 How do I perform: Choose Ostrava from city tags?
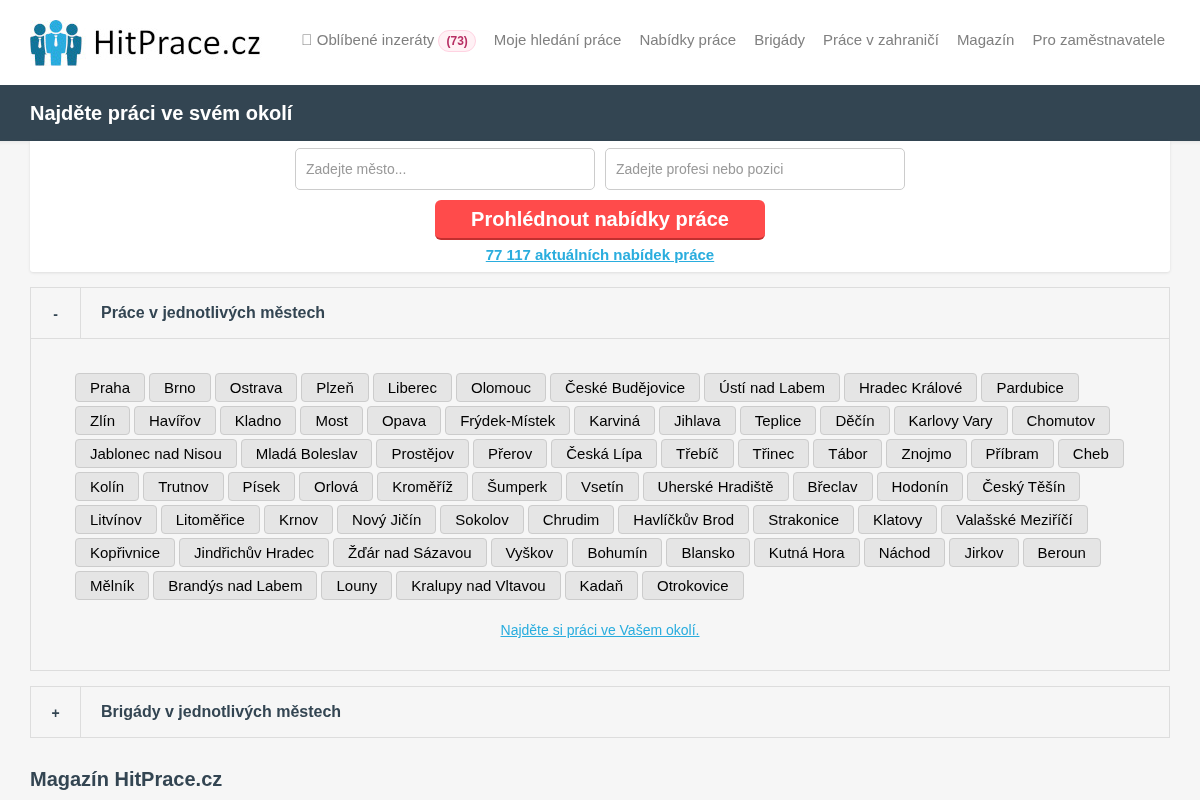click(x=256, y=388)
